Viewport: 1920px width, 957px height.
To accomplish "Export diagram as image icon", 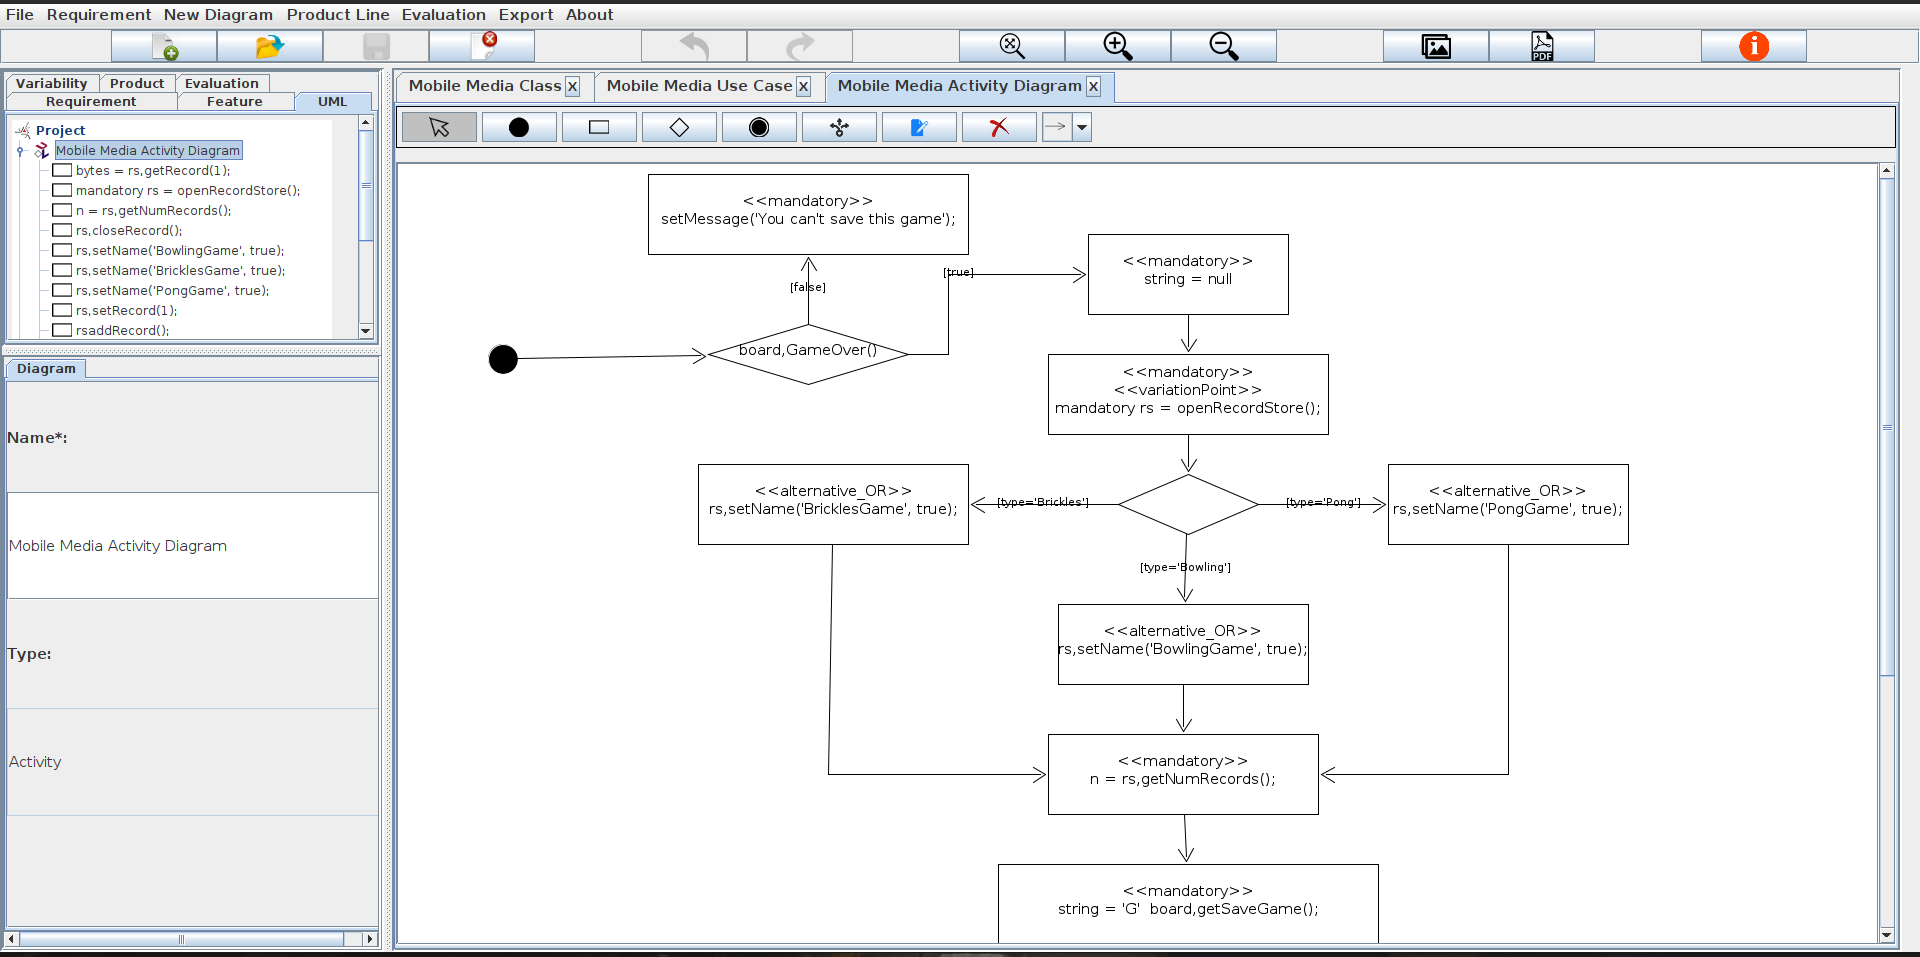I will click(1436, 46).
